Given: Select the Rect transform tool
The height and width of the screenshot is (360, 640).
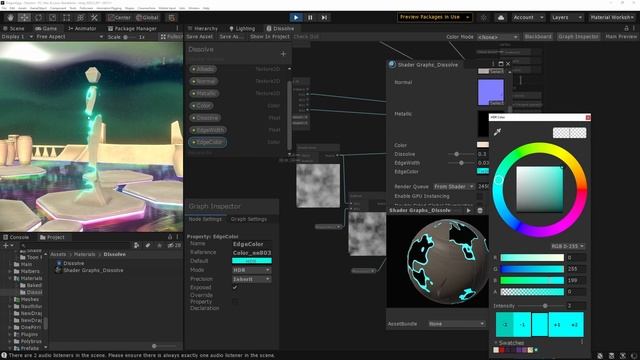Looking at the screenshot, I should point(67,18).
